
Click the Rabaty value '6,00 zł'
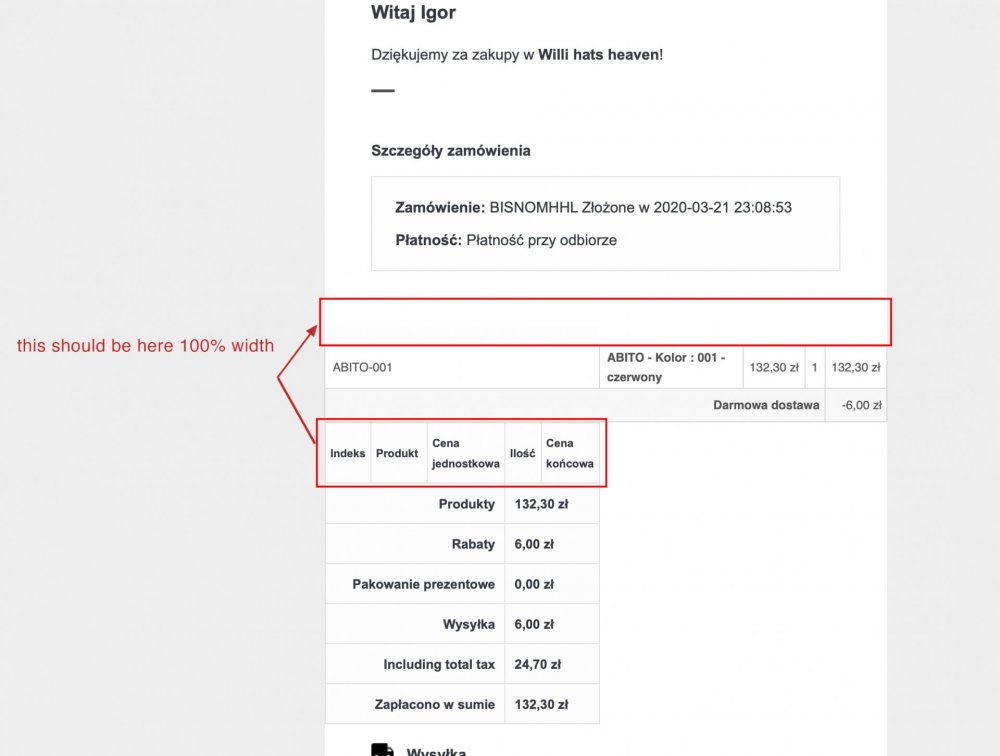(534, 544)
